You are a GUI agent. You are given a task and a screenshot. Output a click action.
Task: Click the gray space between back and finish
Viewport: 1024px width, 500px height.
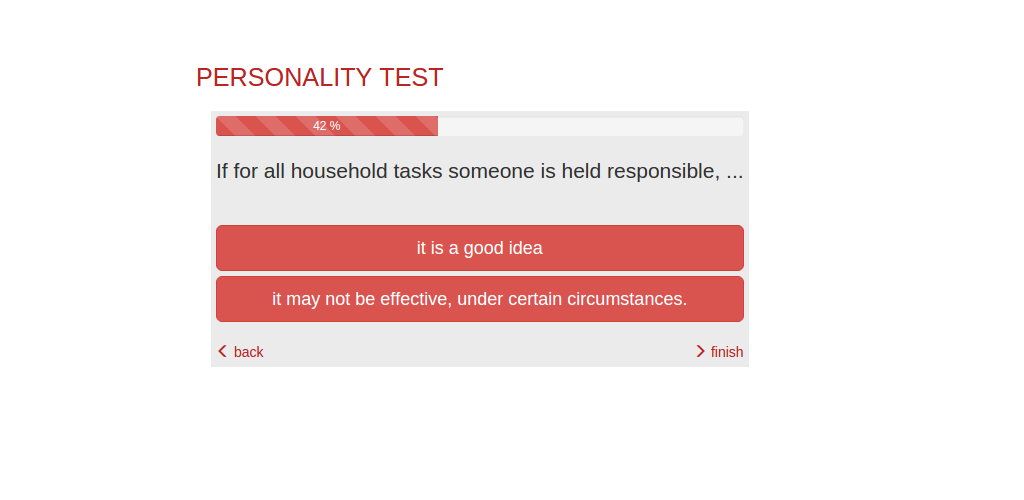[480, 352]
